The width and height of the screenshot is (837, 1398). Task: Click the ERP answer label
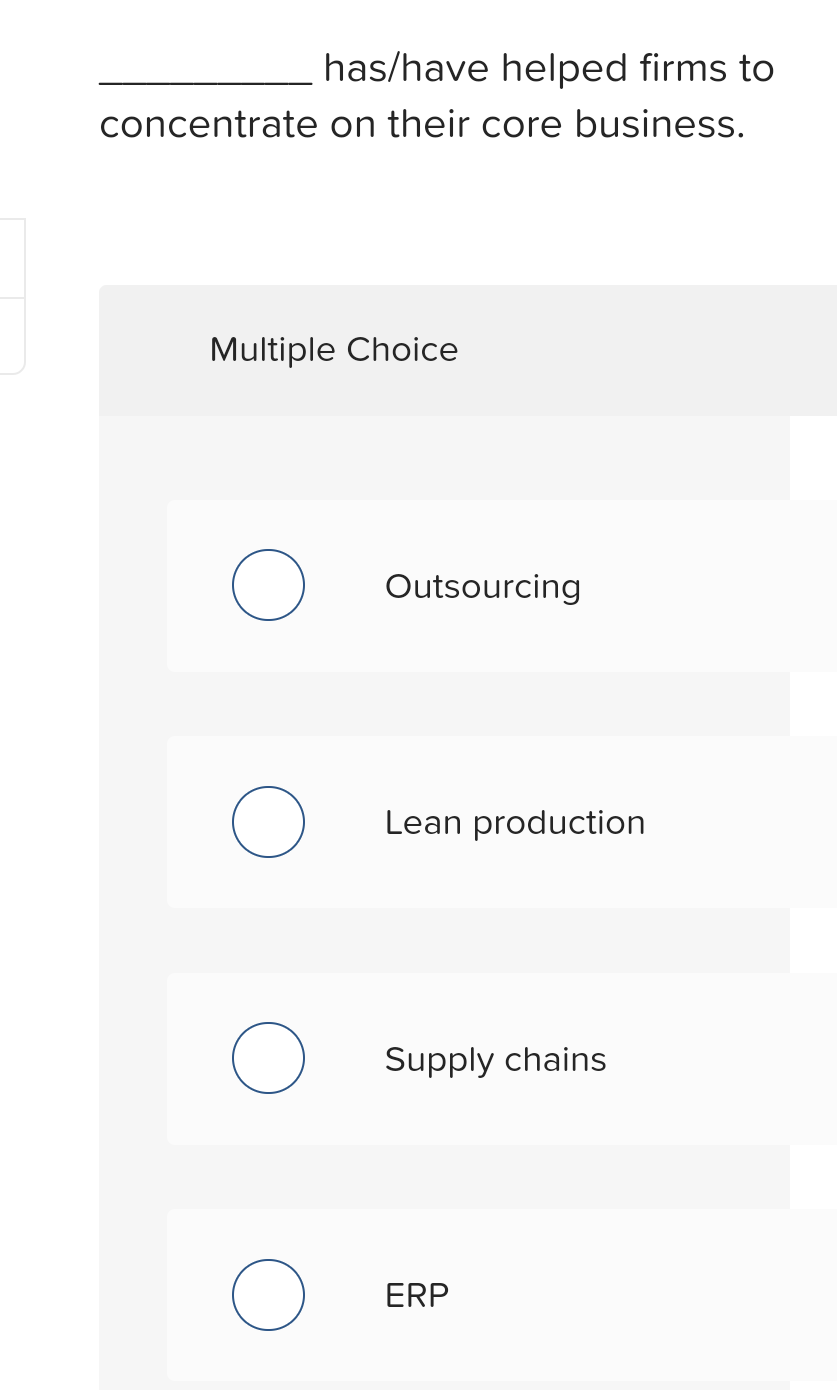pos(416,1295)
